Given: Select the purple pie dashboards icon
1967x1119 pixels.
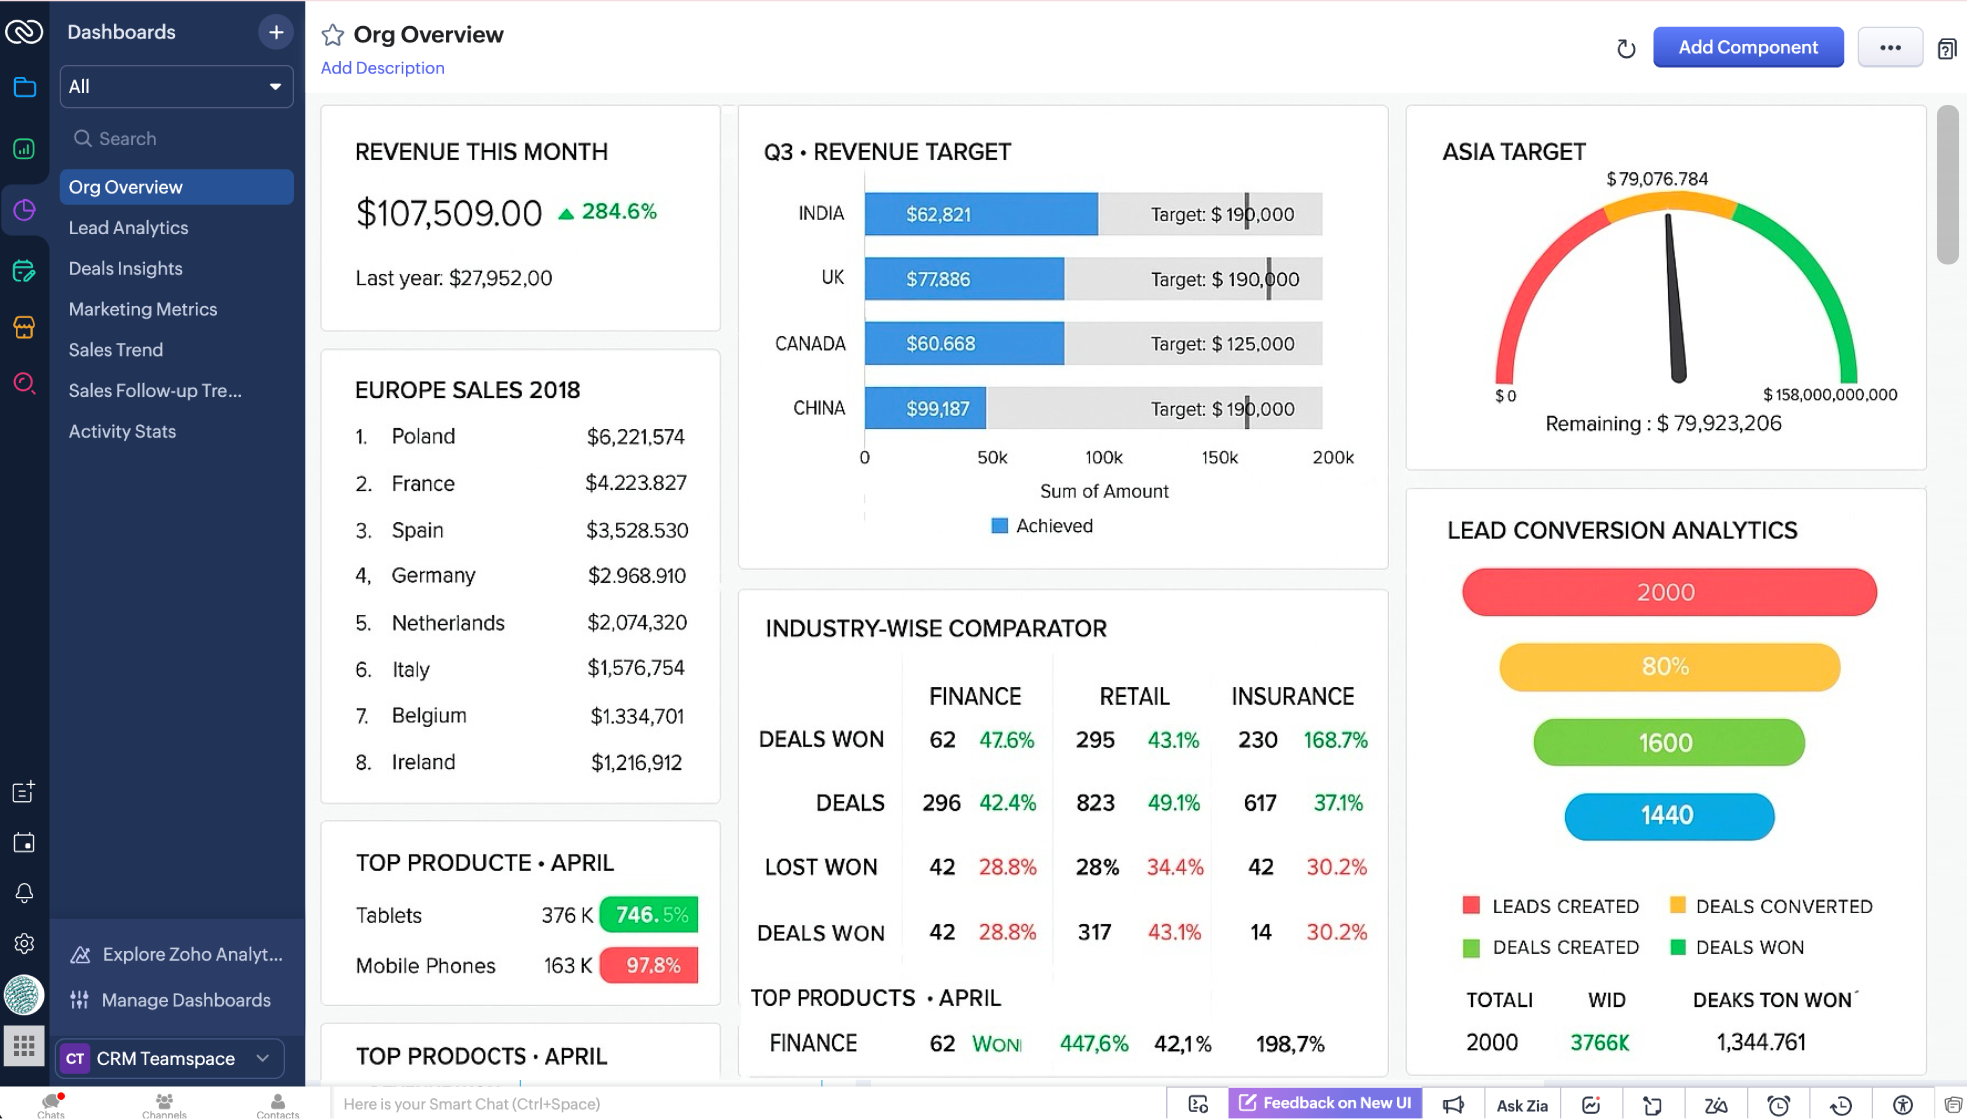Looking at the screenshot, I should pyautogui.click(x=24, y=210).
